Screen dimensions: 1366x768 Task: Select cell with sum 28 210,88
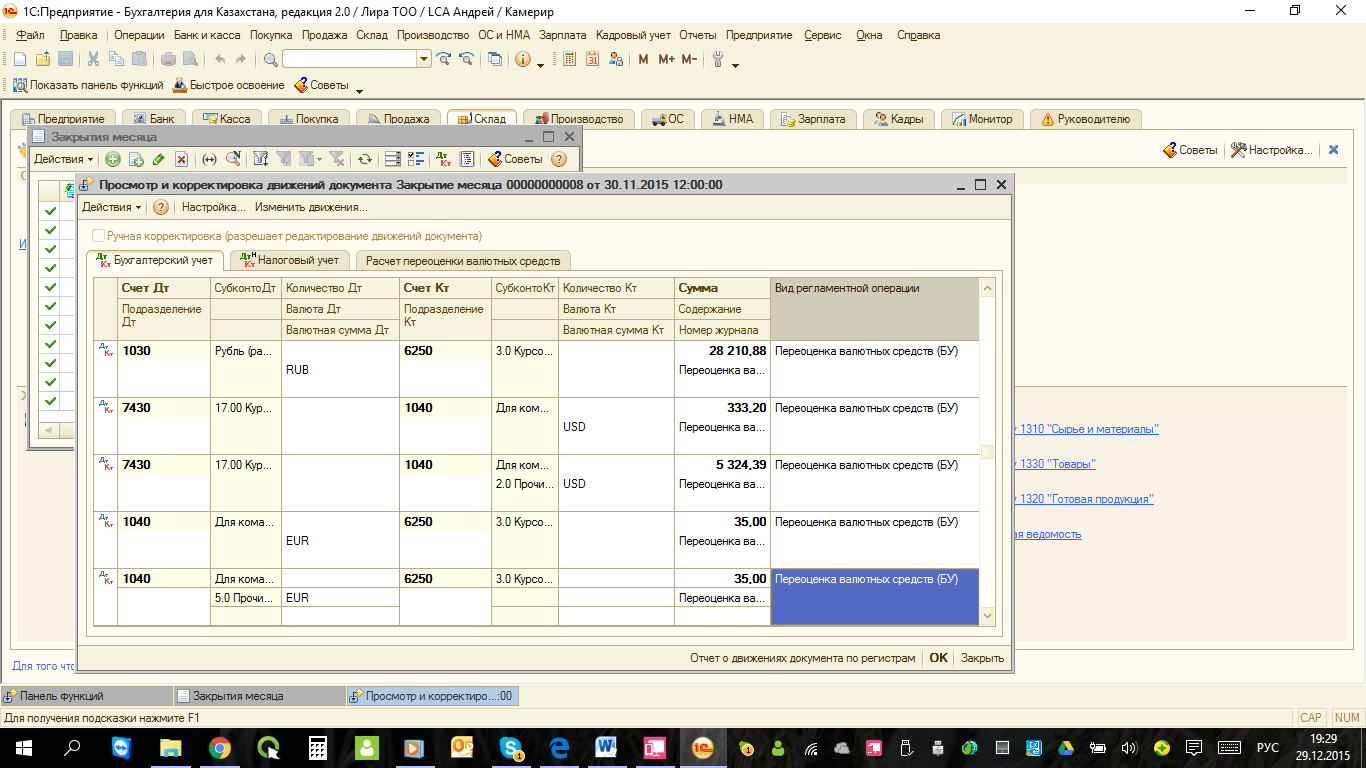(x=722, y=351)
